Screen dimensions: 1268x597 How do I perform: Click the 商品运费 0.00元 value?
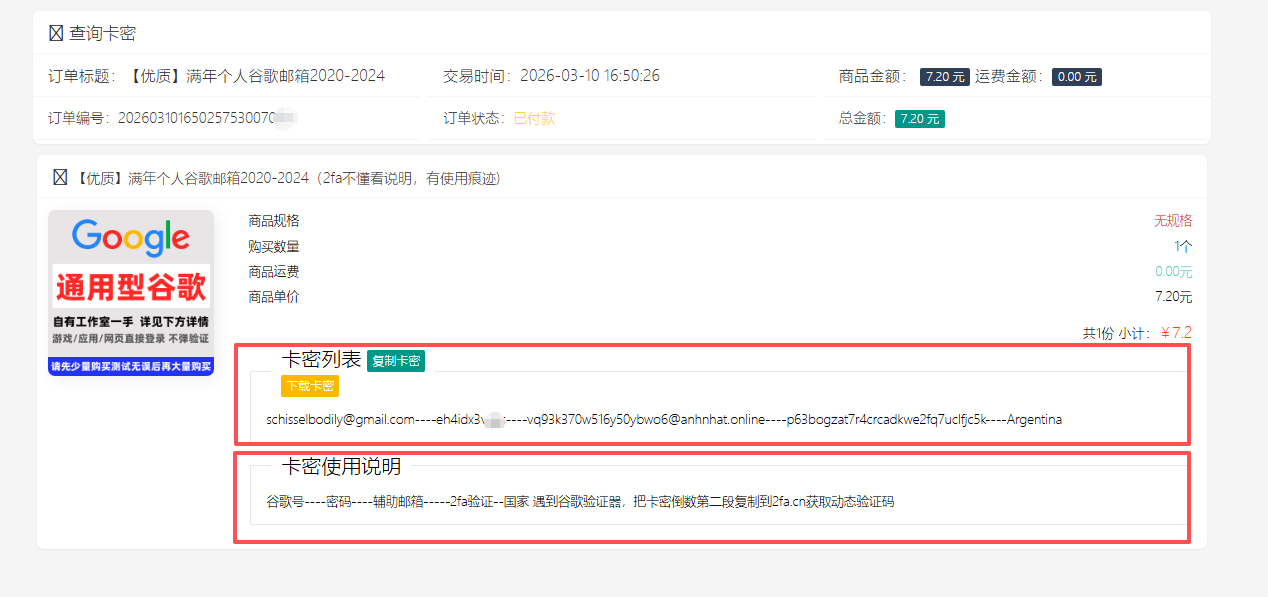1174,272
